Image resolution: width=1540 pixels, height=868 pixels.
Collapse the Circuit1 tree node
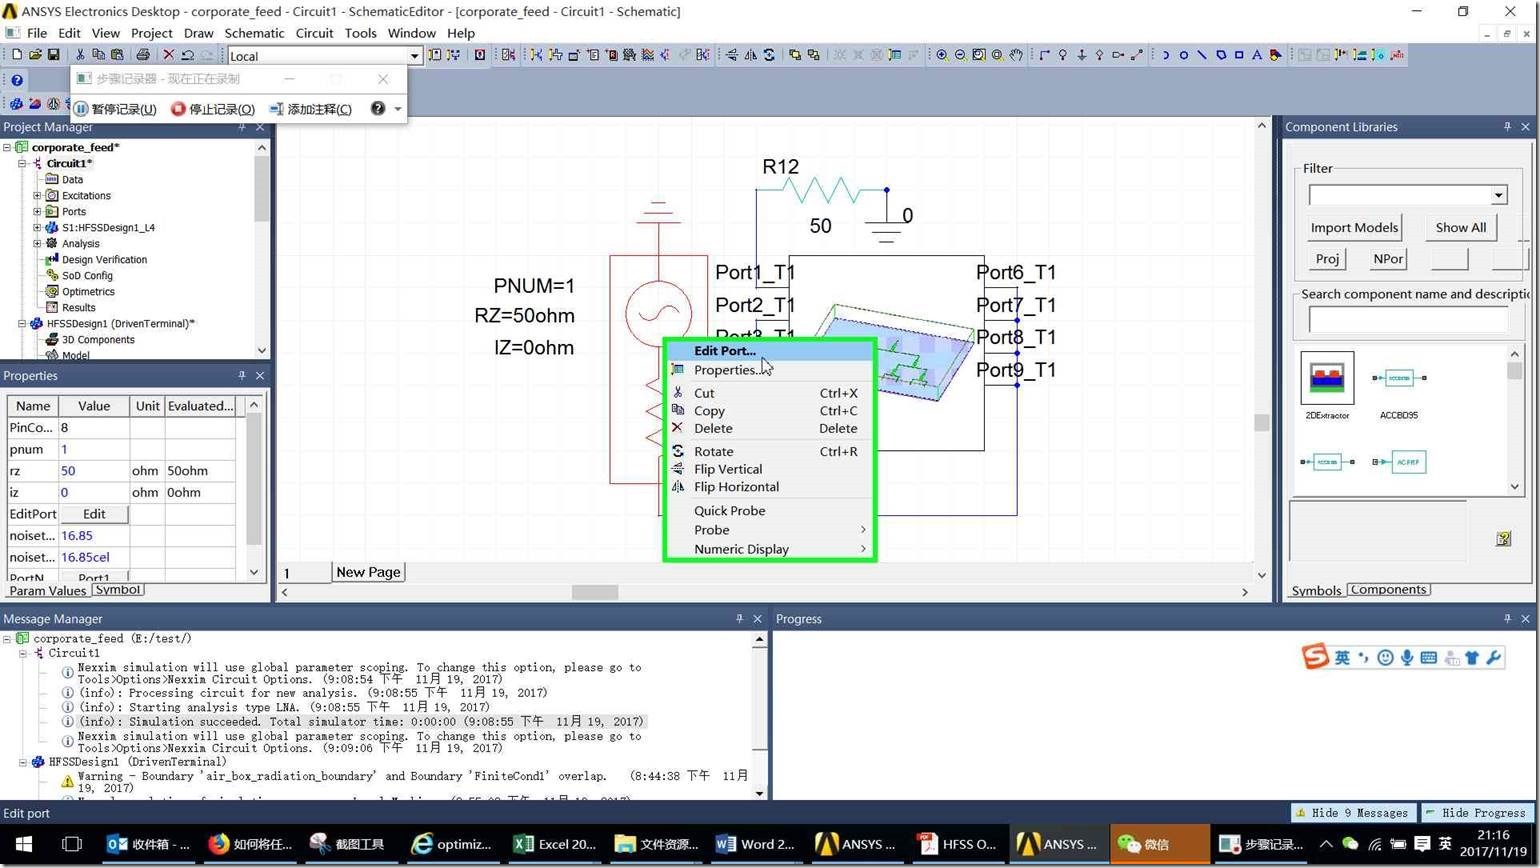click(x=21, y=163)
